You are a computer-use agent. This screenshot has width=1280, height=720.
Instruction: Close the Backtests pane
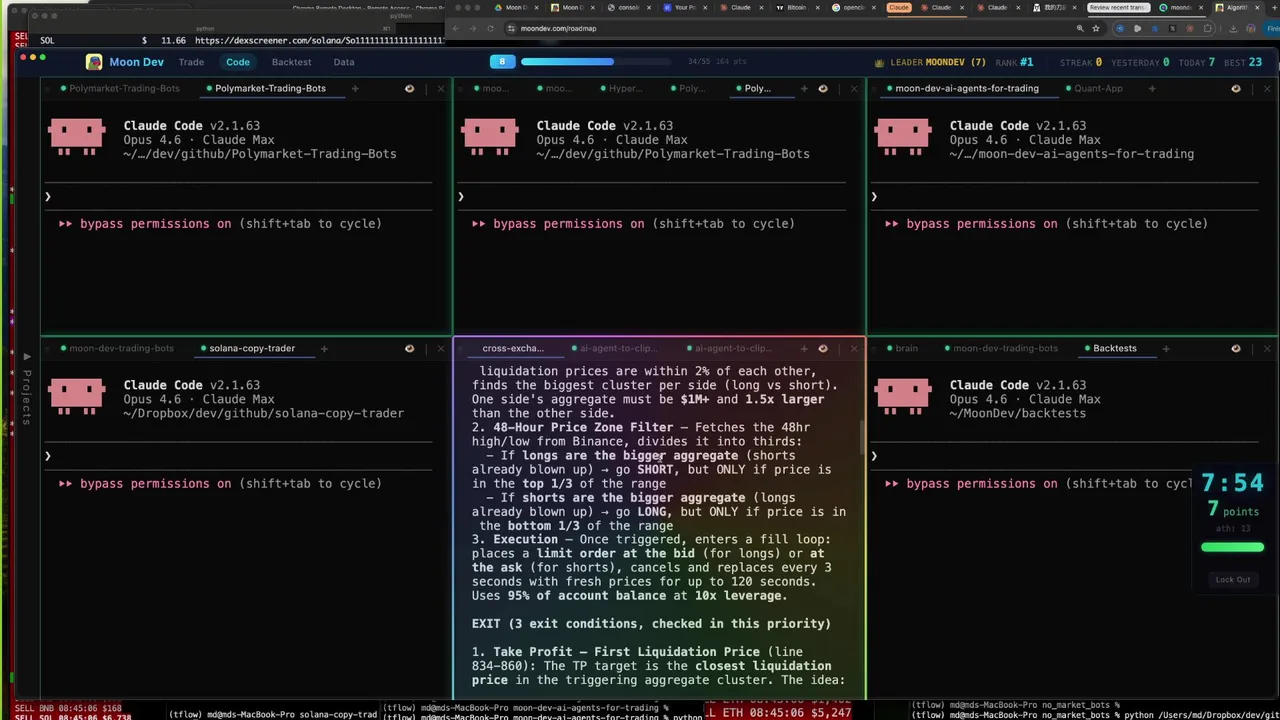1267,348
